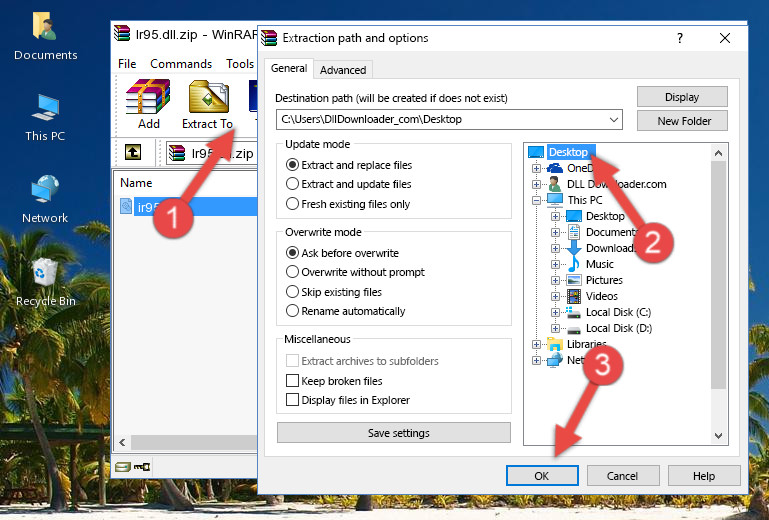Click the Documents file icon in tree

click(573, 232)
